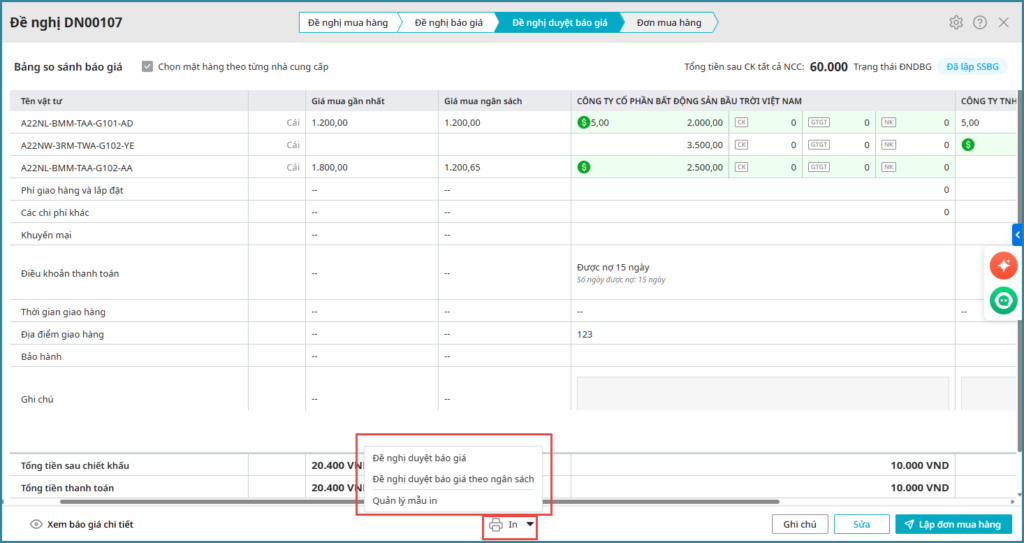The height and width of the screenshot is (543, 1024).
Task: Click the orange AI sparkle assistant icon
Action: point(1004,265)
